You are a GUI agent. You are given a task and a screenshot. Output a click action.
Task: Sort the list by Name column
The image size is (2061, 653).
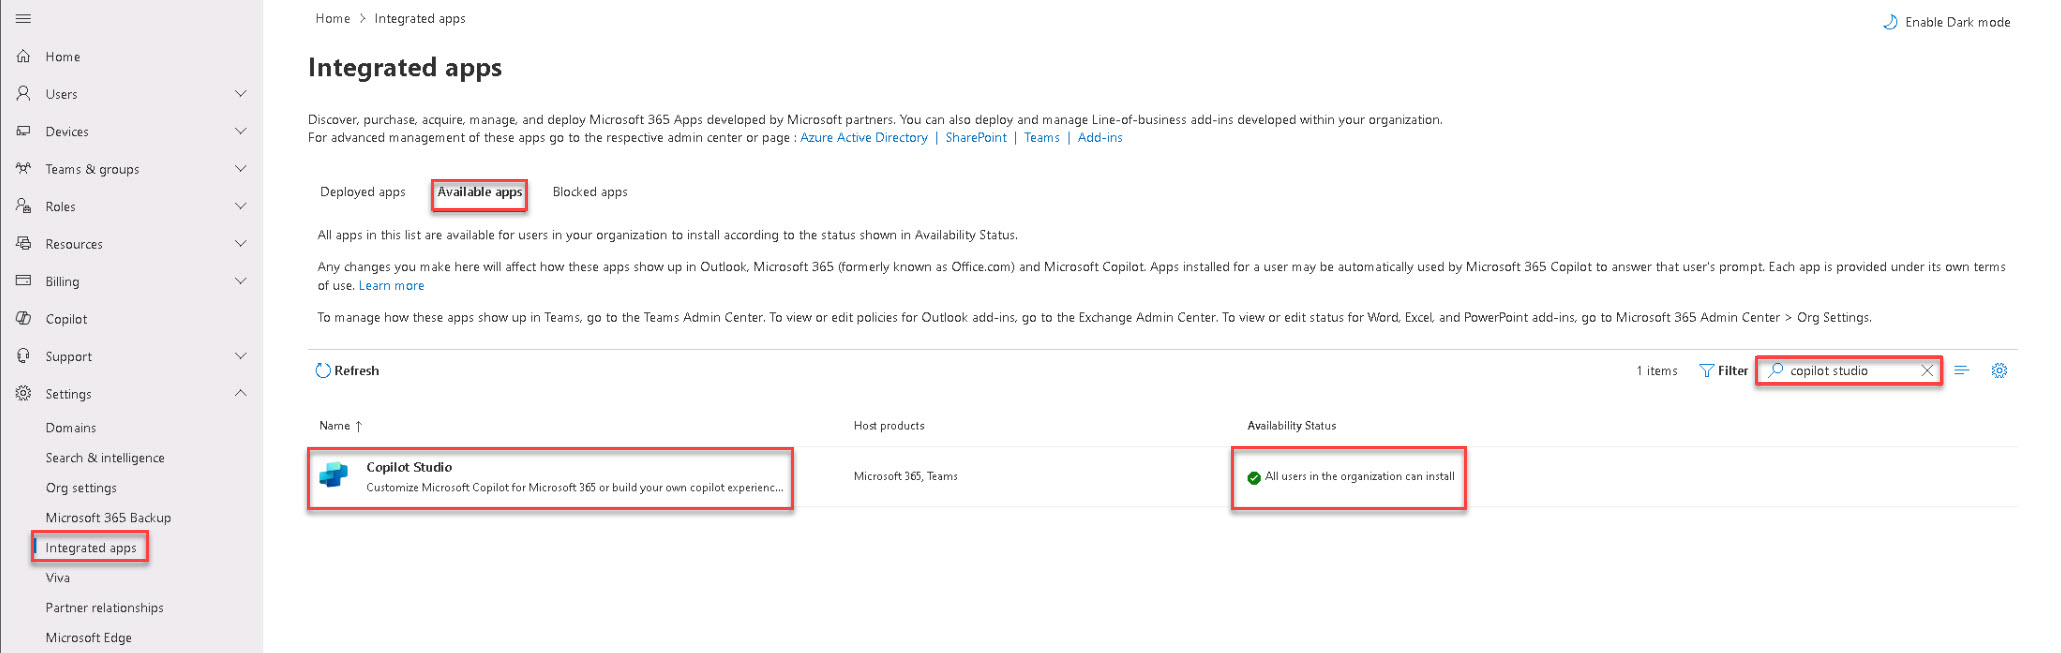335,426
